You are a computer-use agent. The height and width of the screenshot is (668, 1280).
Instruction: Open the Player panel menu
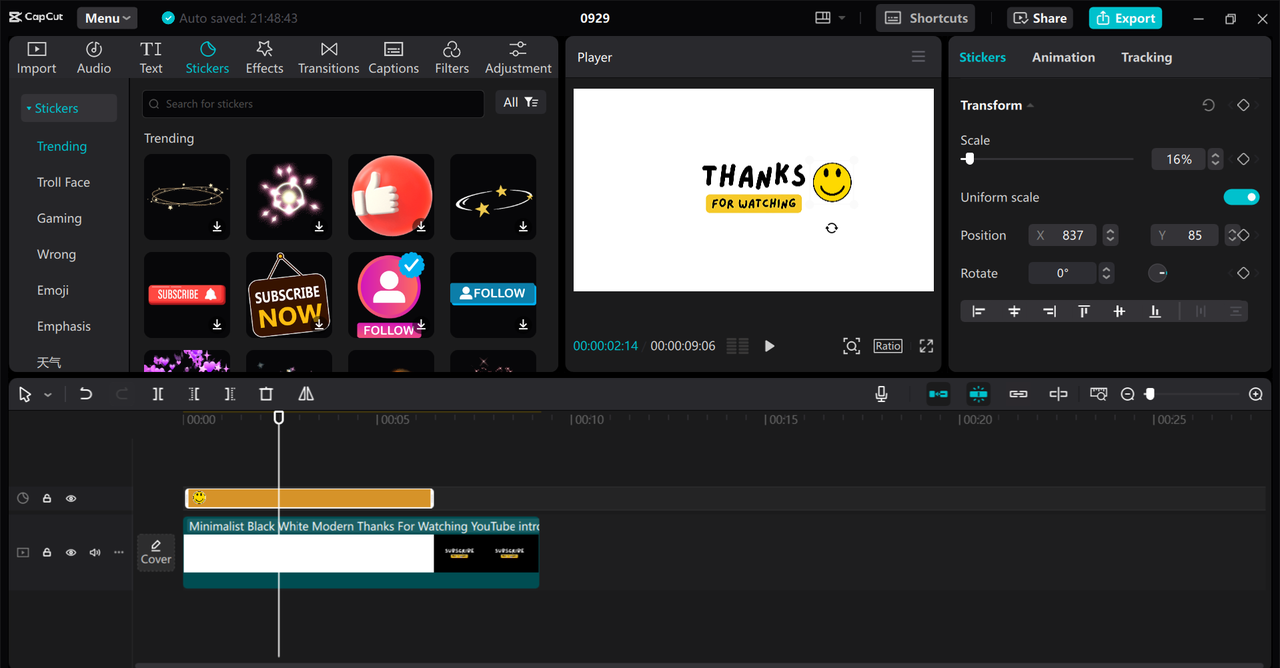pyautogui.click(x=918, y=57)
